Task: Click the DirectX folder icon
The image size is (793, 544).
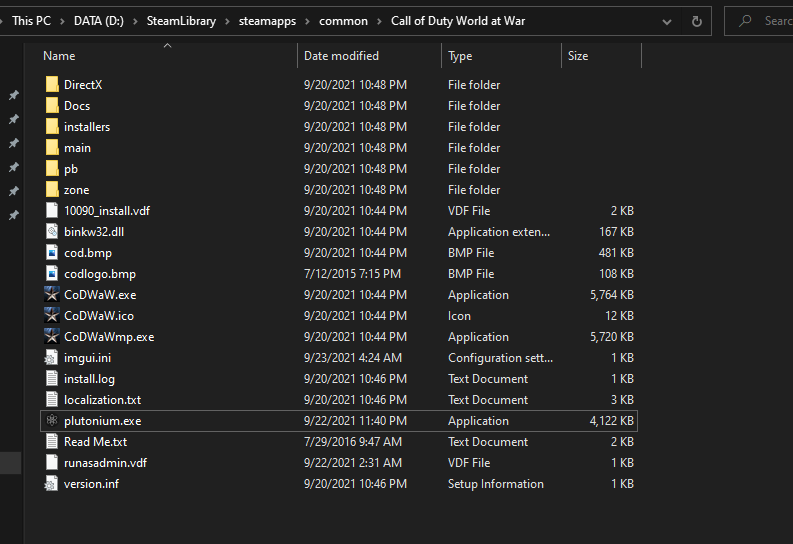Action: 53,85
